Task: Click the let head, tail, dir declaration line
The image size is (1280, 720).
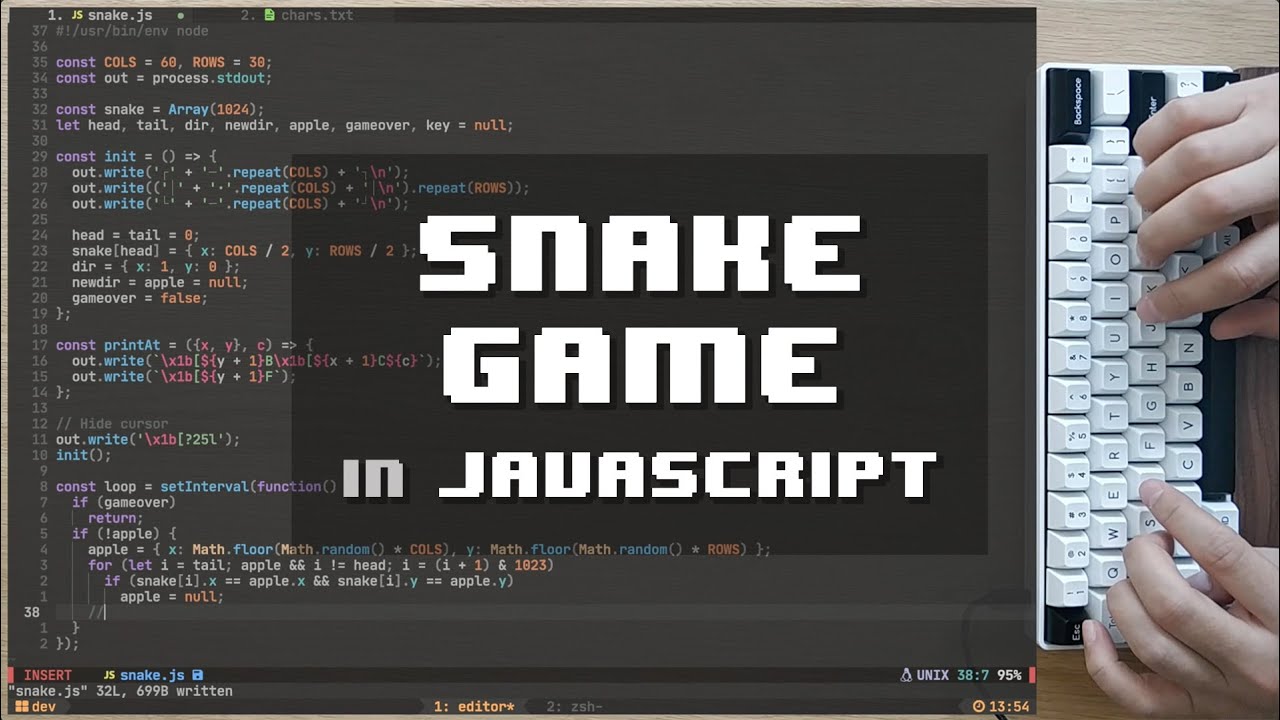Action: click(285, 125)
